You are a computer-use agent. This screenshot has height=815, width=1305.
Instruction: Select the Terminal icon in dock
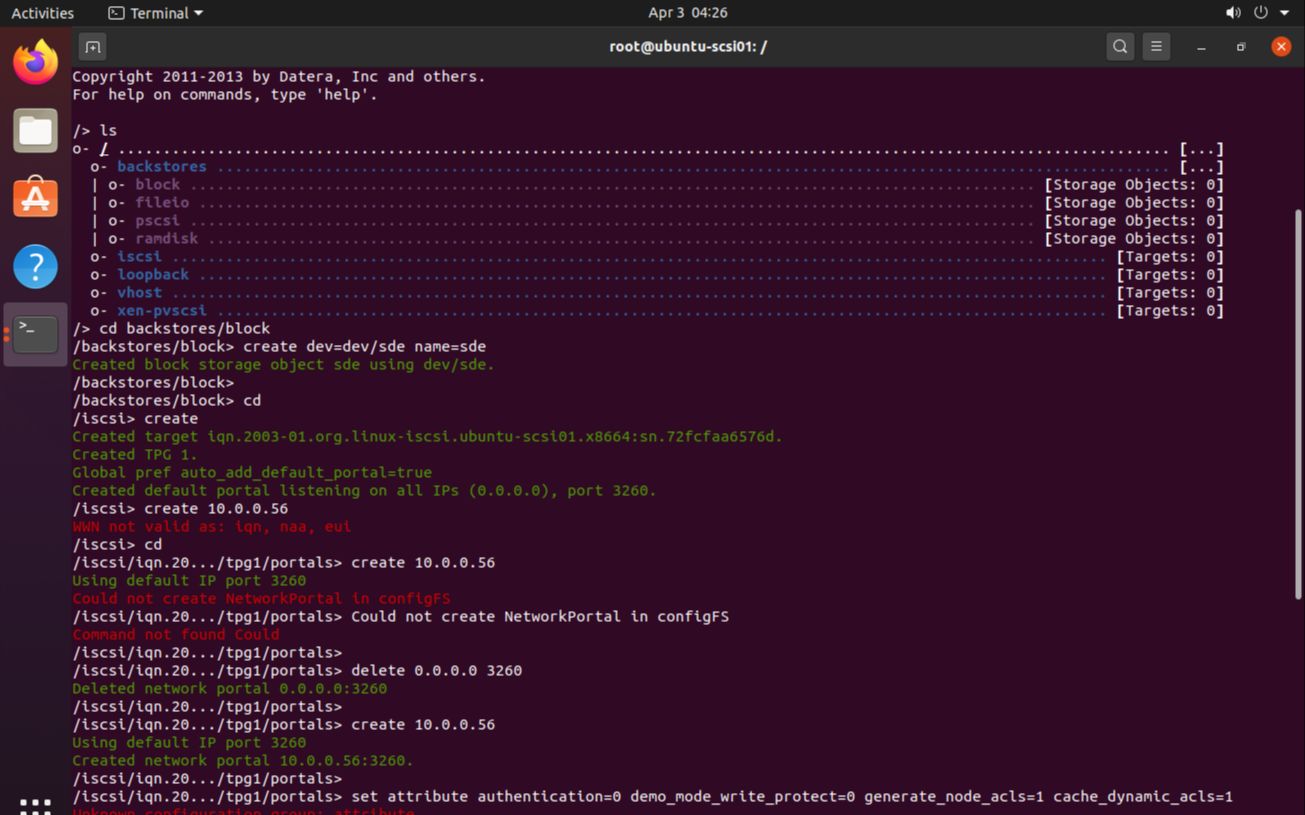pos(35,334)
